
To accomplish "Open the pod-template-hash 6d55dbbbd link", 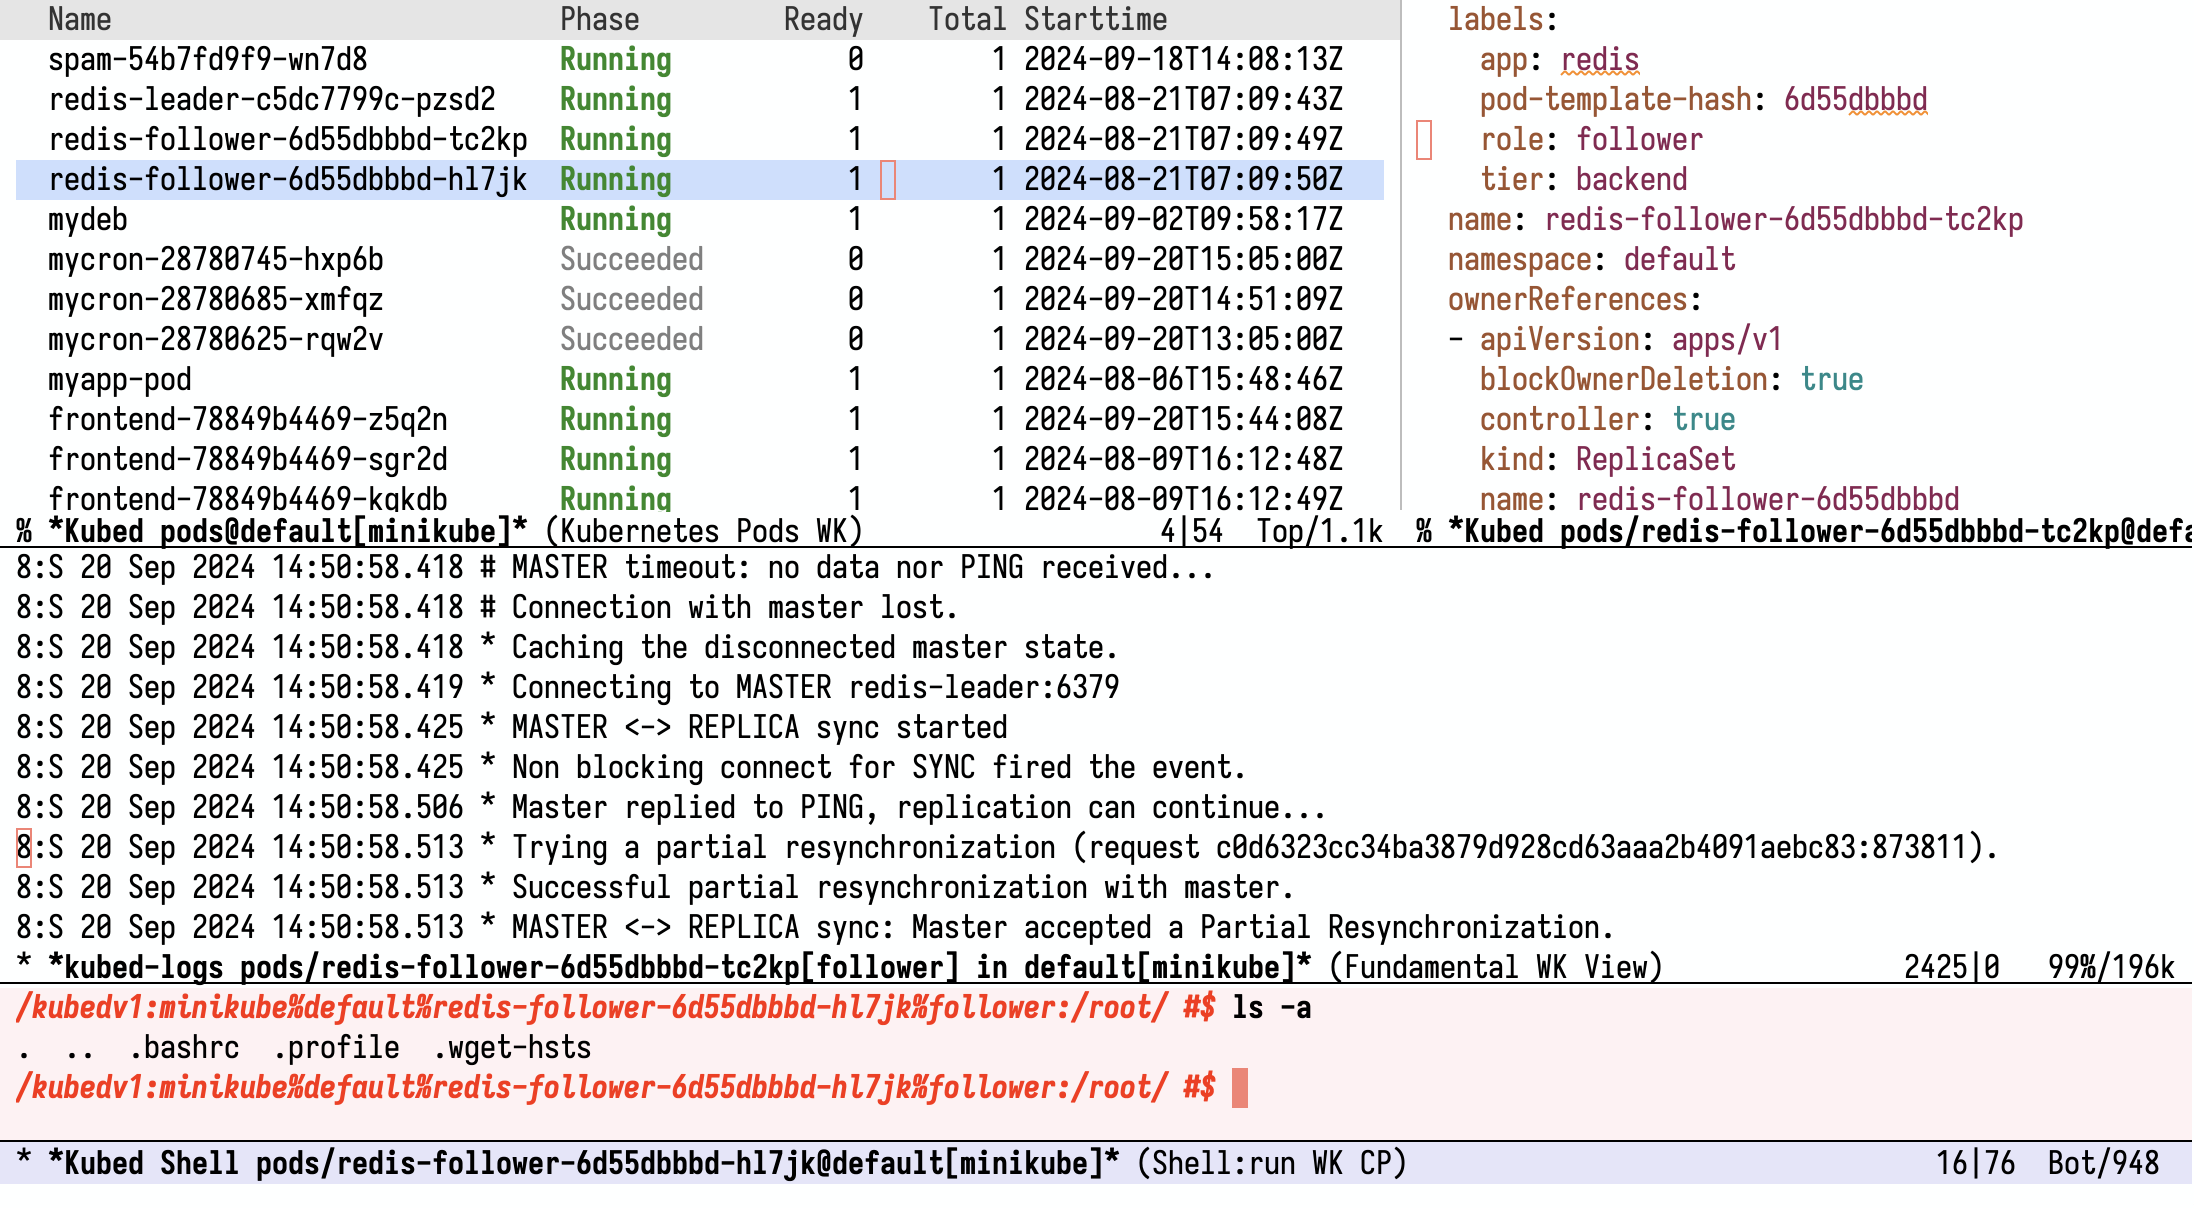I will point(1855,99).
